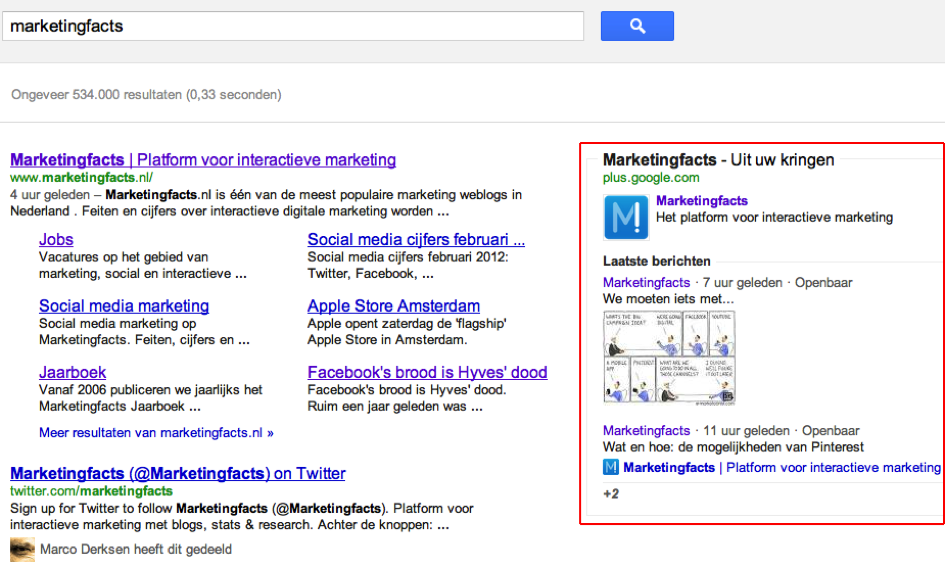Open the comic strip thumbnail image
Image resolution: width=945 pixels, height=567 pixels.
click(670, 357)
